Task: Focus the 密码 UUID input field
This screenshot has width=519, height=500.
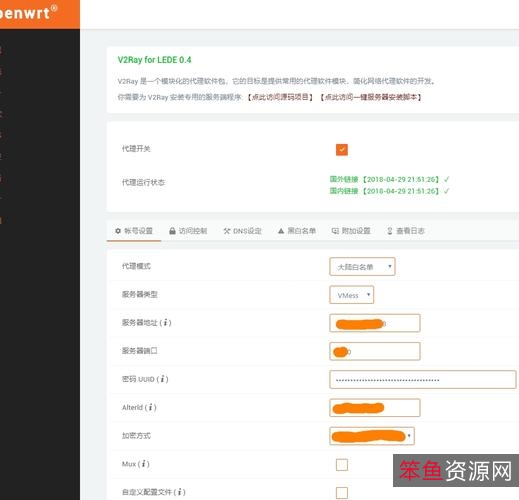Action: (x=423, y=380)
